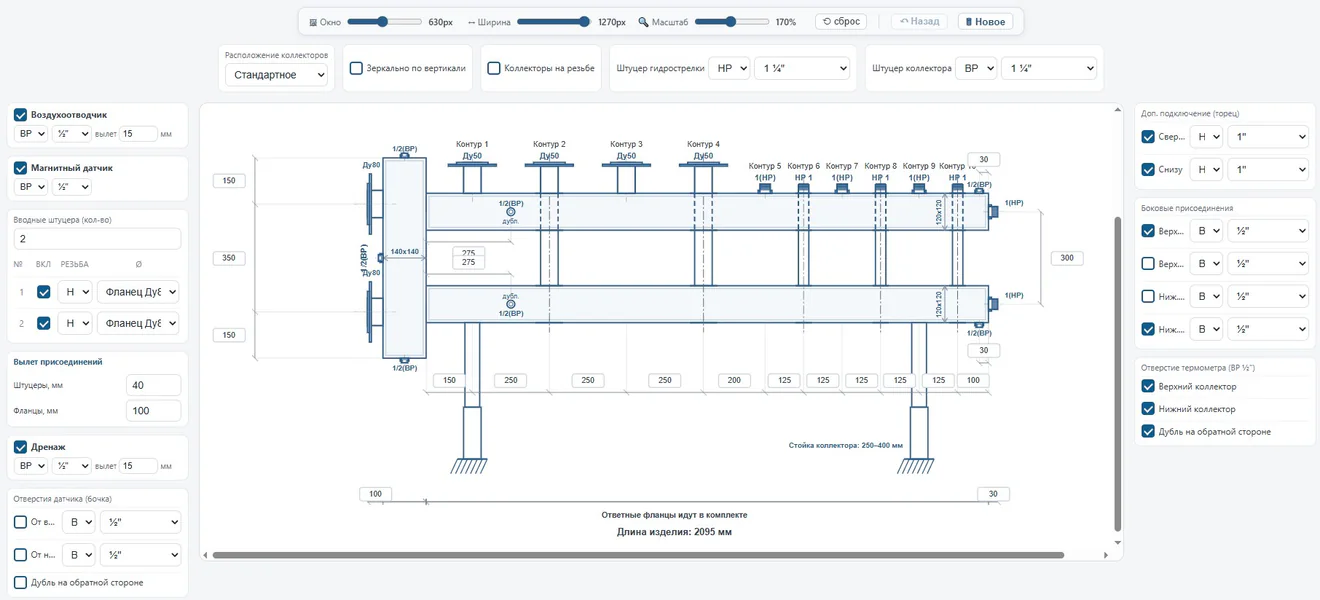The height and width of the screenshot is (600, 1320).
Task: Focus the Вводные штуцера count field
Action: tap(97, 239)
